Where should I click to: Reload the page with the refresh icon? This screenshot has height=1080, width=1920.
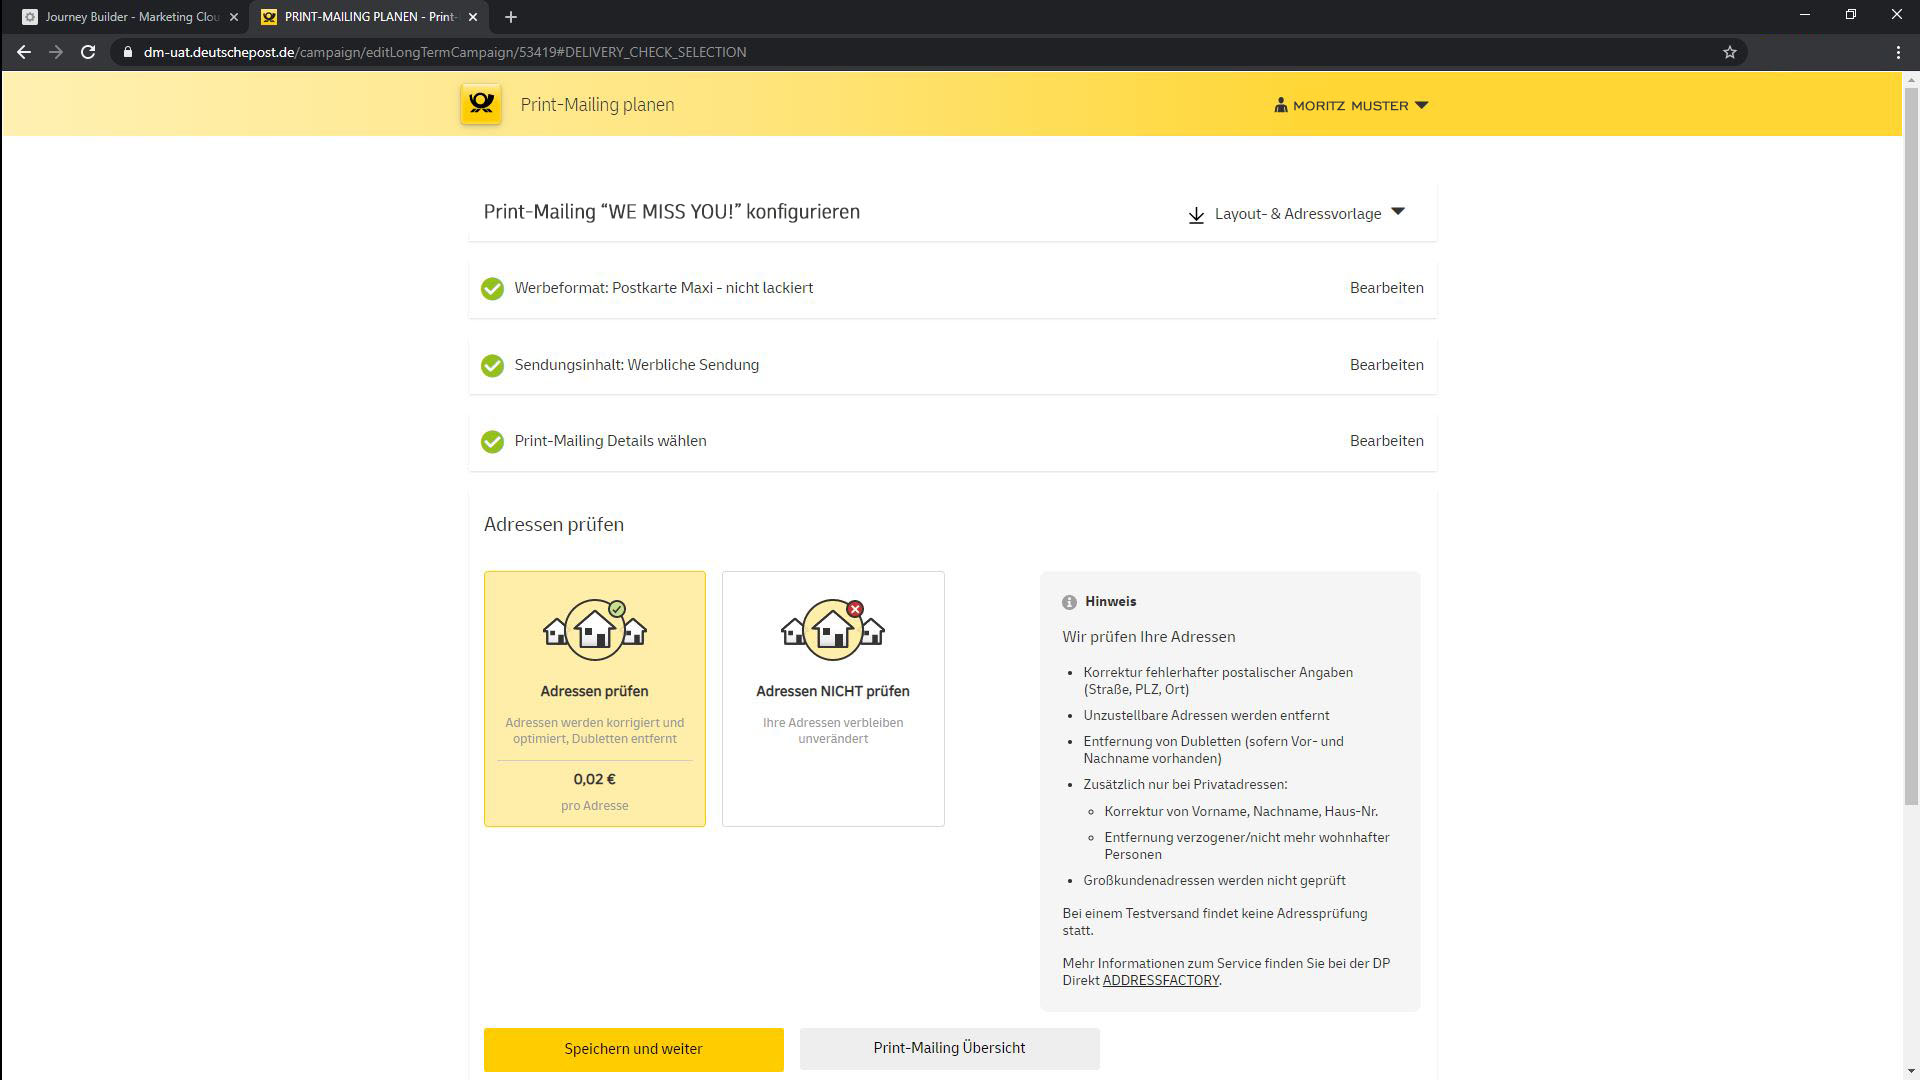point(88,52)
